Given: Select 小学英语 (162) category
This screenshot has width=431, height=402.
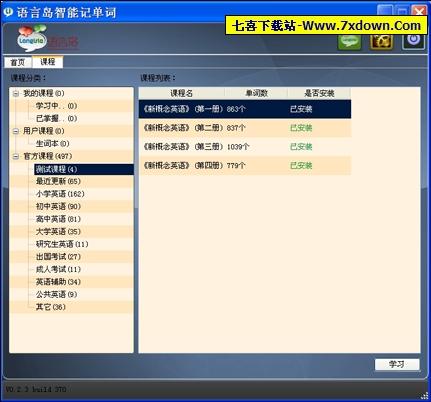Looking at the screenshot, I should pos(60,194).
